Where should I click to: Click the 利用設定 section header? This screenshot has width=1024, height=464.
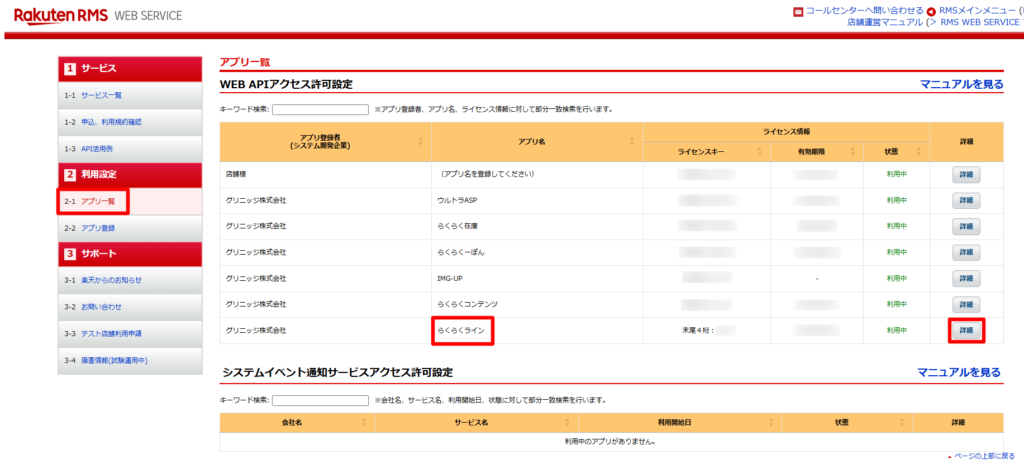pos(129,175)
